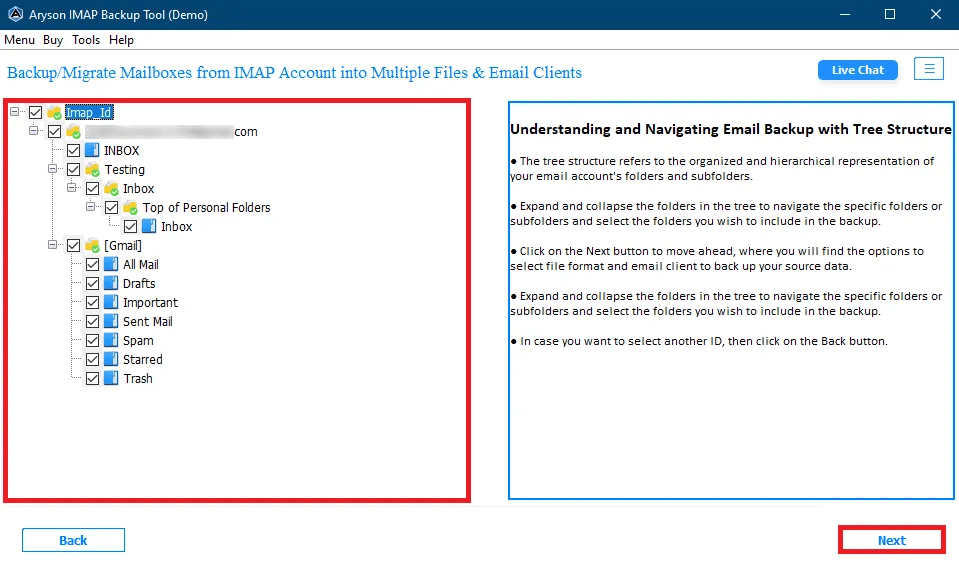Viewport: 959px width, 563px height.
Task: Proceed with the Next button
Action: [x=892, y=540]
